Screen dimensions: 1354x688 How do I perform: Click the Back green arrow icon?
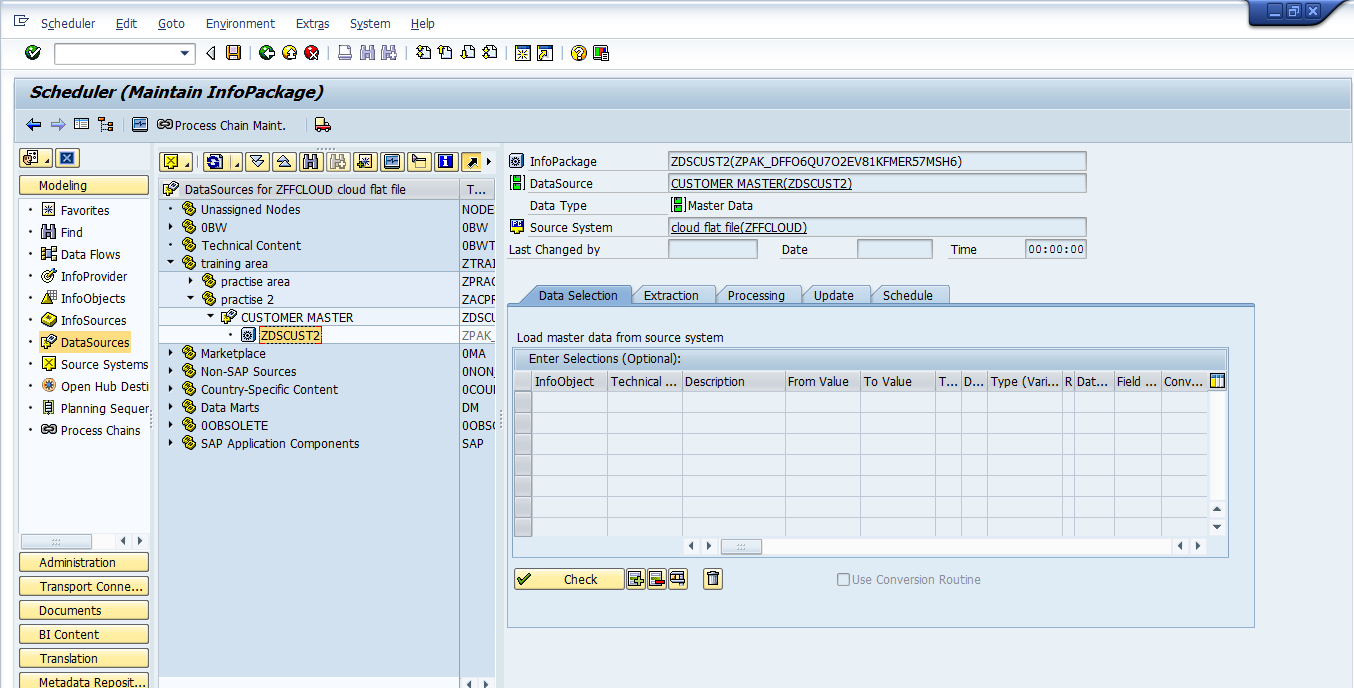point(267,53)
